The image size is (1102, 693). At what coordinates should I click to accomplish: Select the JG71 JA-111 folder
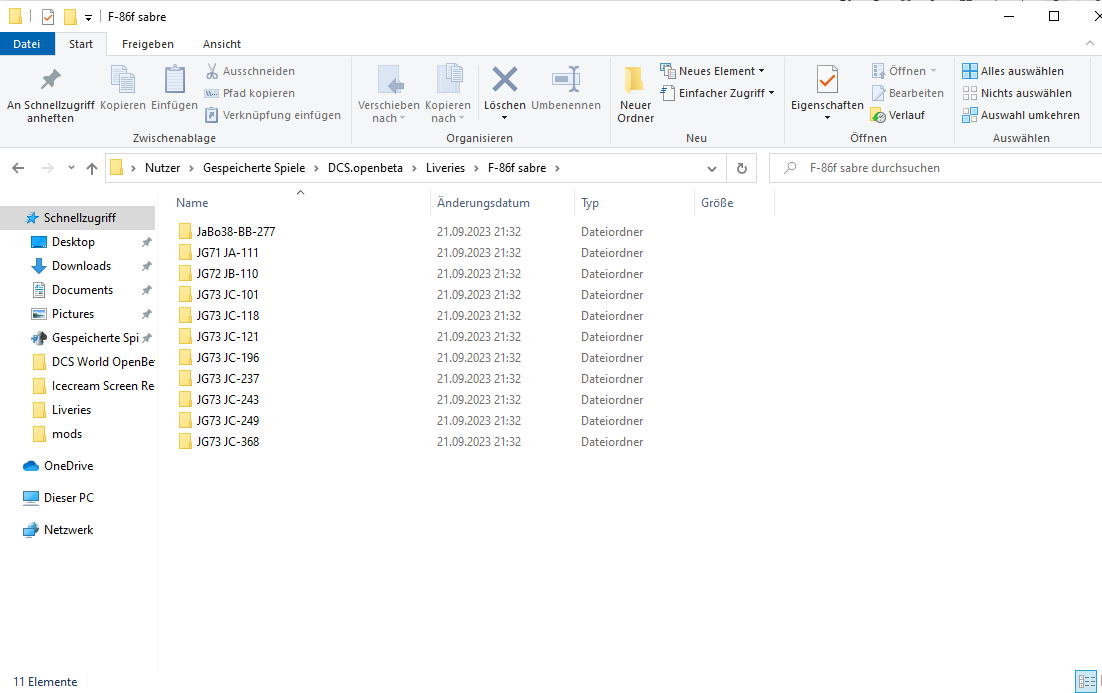pos(227,252)
